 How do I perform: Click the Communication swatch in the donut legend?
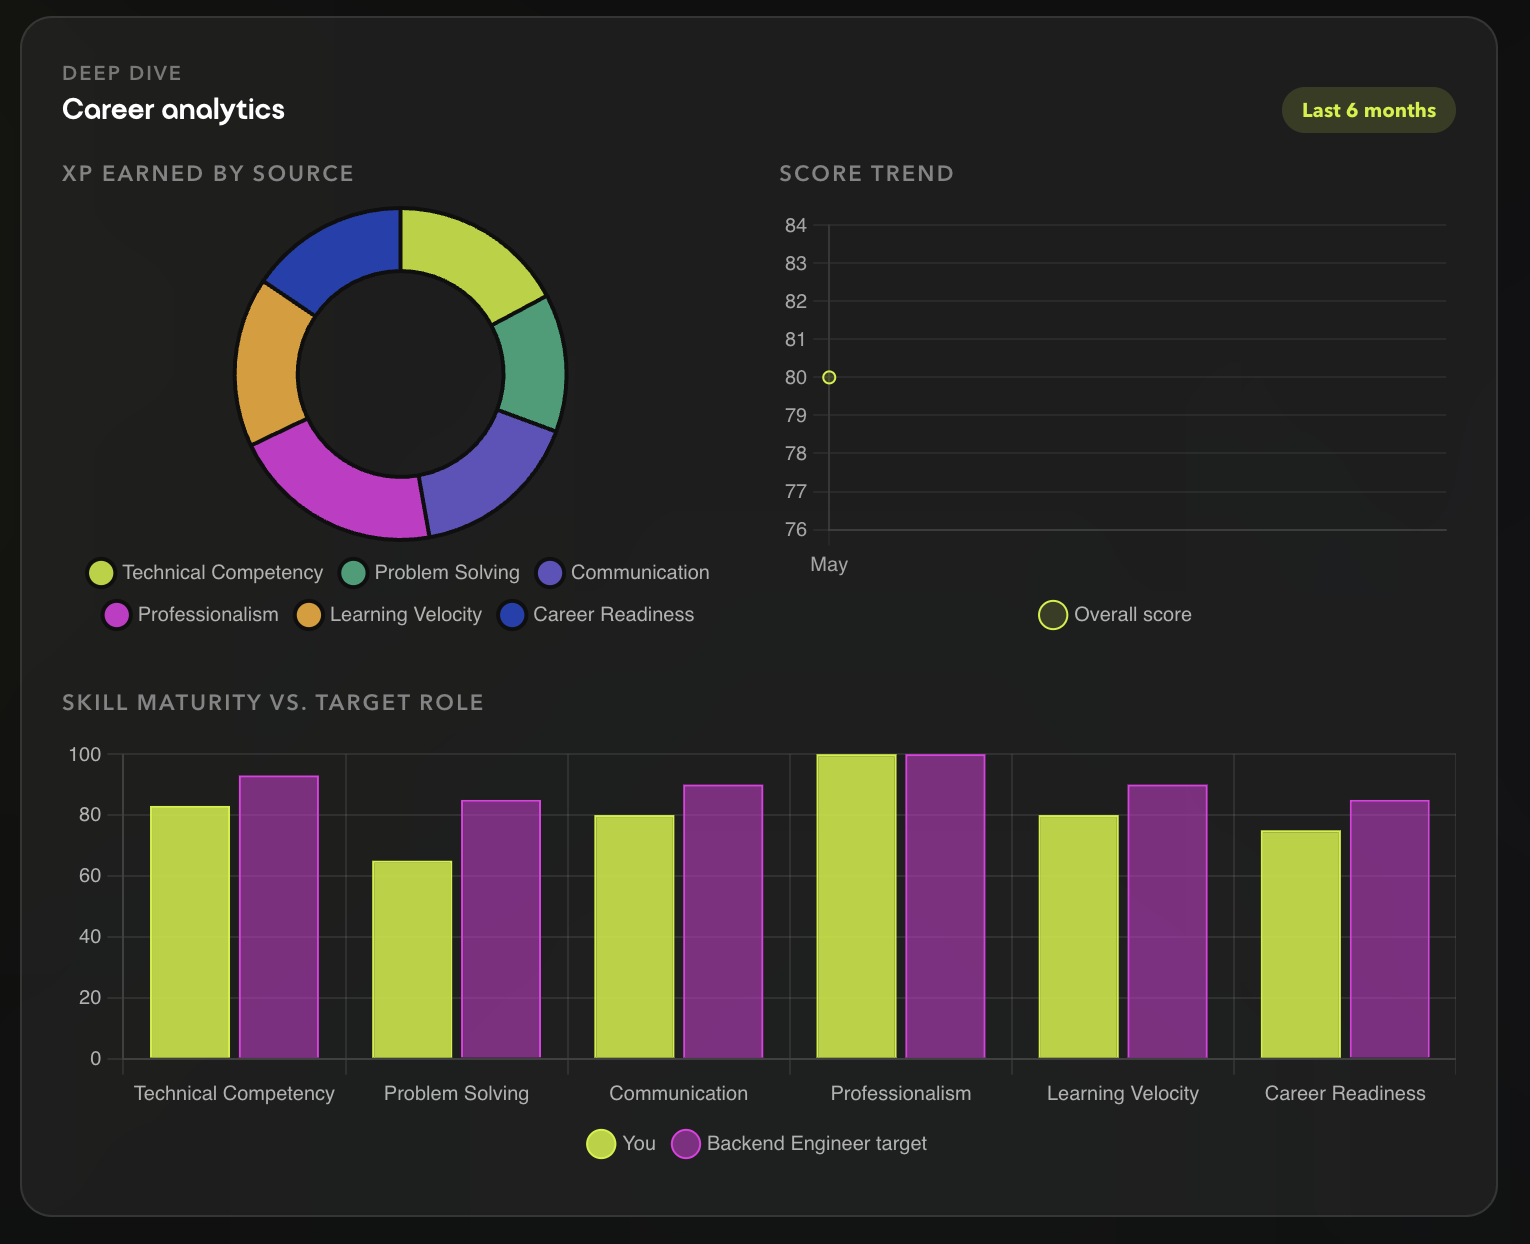pos(550,573)
